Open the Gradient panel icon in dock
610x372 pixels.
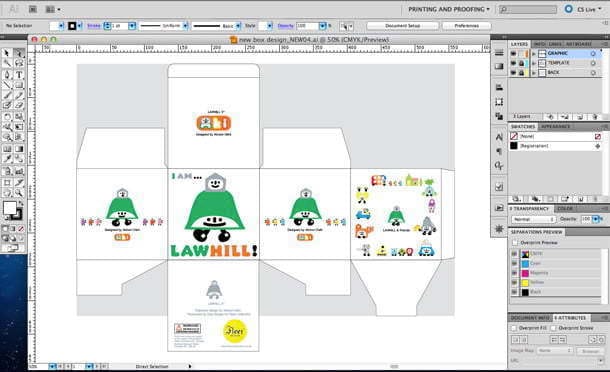point(499,66)
